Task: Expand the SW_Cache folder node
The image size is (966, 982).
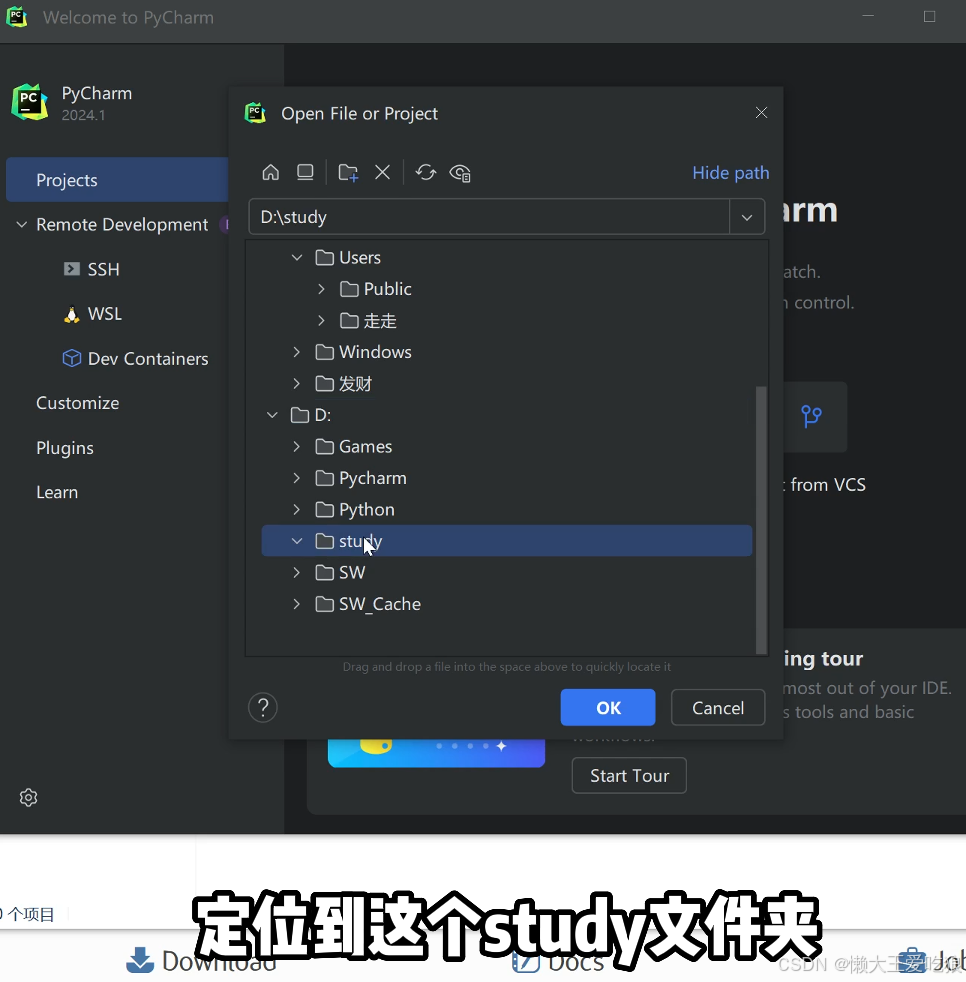Action: 297,604
